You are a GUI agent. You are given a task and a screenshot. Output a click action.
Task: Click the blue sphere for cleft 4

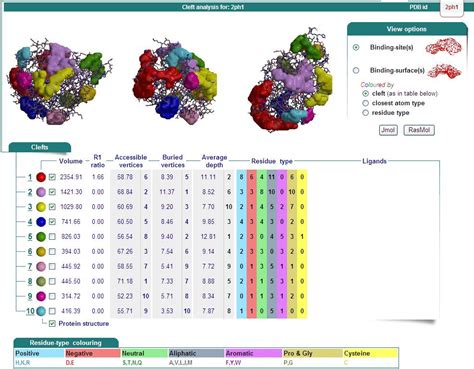[x=41, y=222]
